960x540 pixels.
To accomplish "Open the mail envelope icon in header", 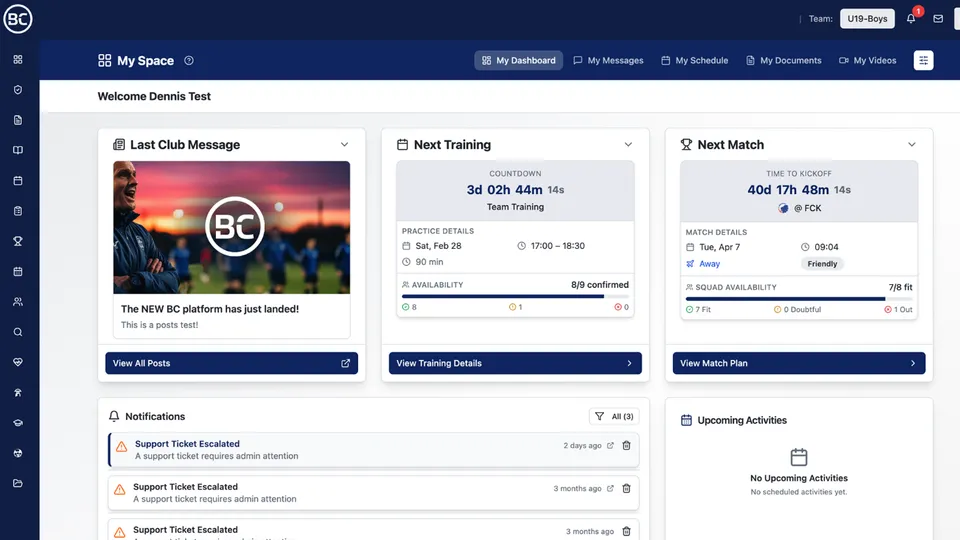I will [938, 18].
